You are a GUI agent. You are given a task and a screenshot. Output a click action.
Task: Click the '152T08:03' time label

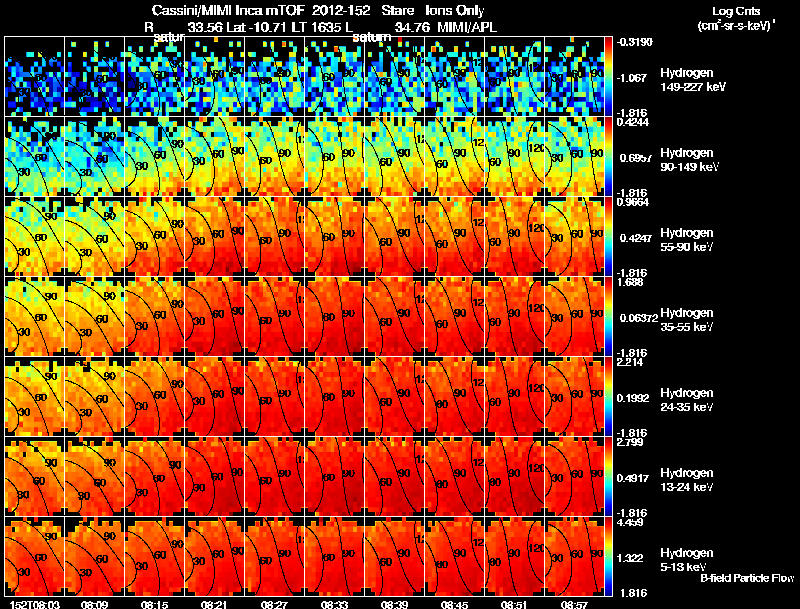coord(35,604)
